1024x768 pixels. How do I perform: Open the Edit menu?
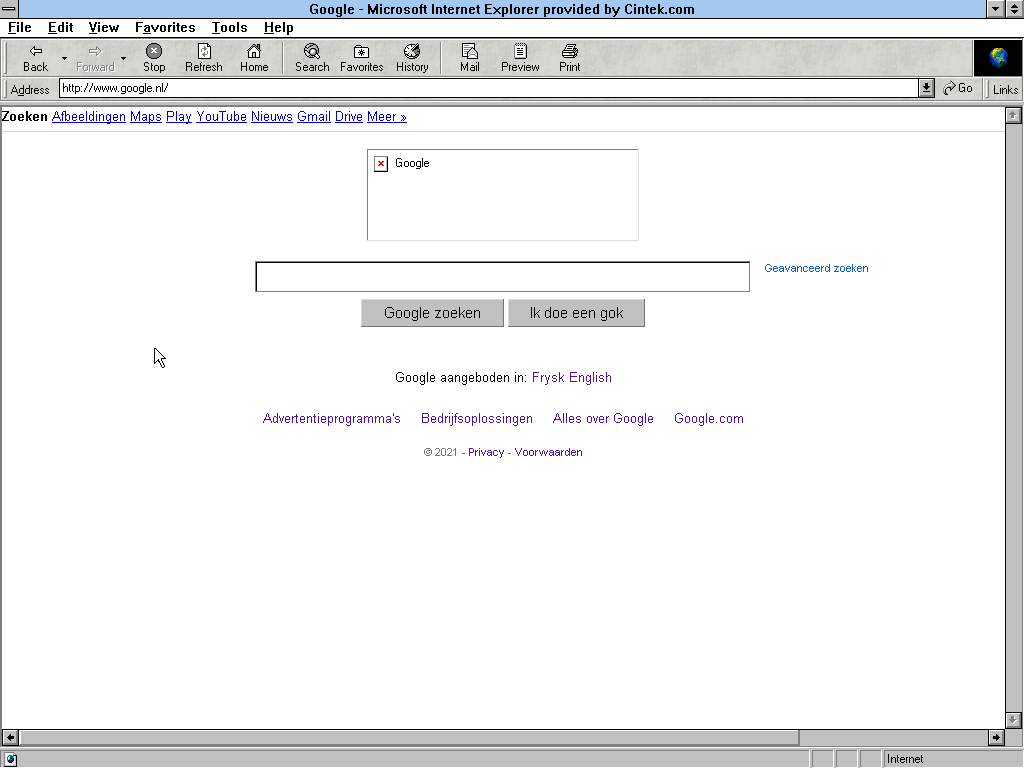[60, 27]
